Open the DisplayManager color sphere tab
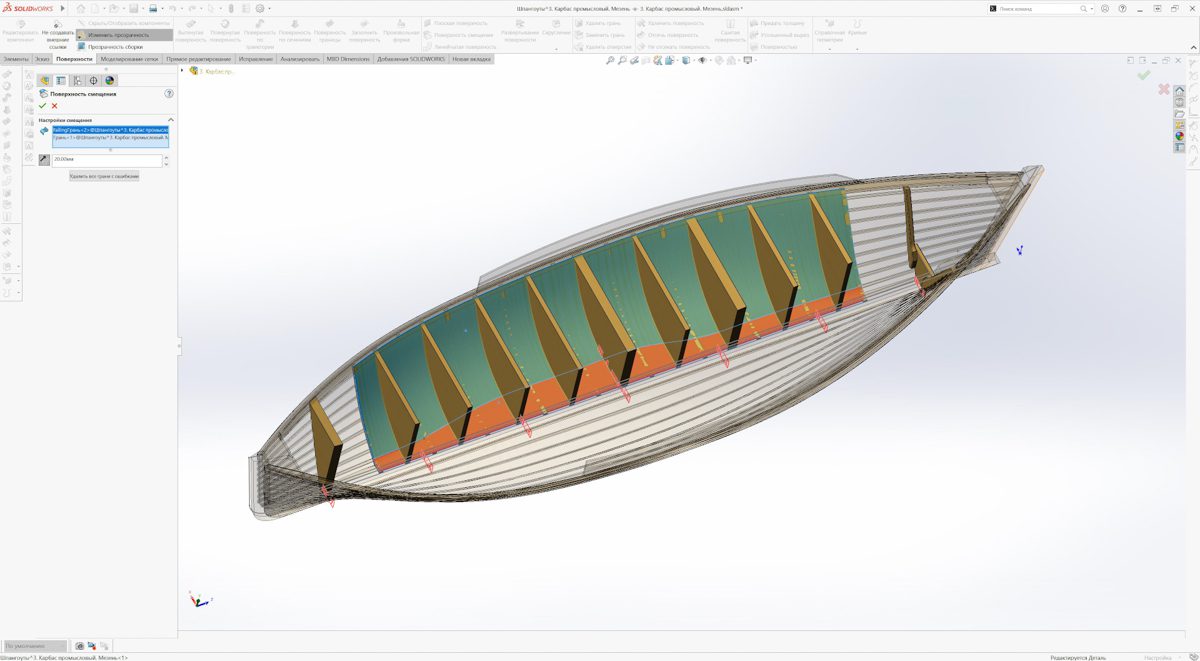 110,81
